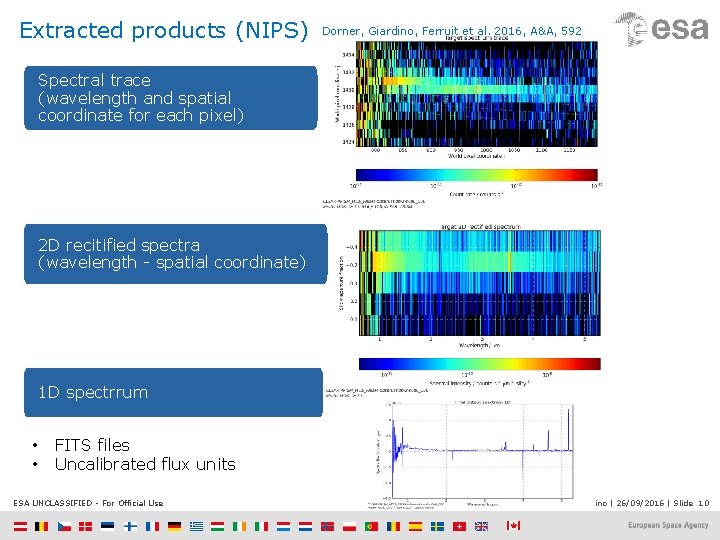Select the Czech Republic flag
This screenshot has width=720, height=540.
(x=64, y=526)
